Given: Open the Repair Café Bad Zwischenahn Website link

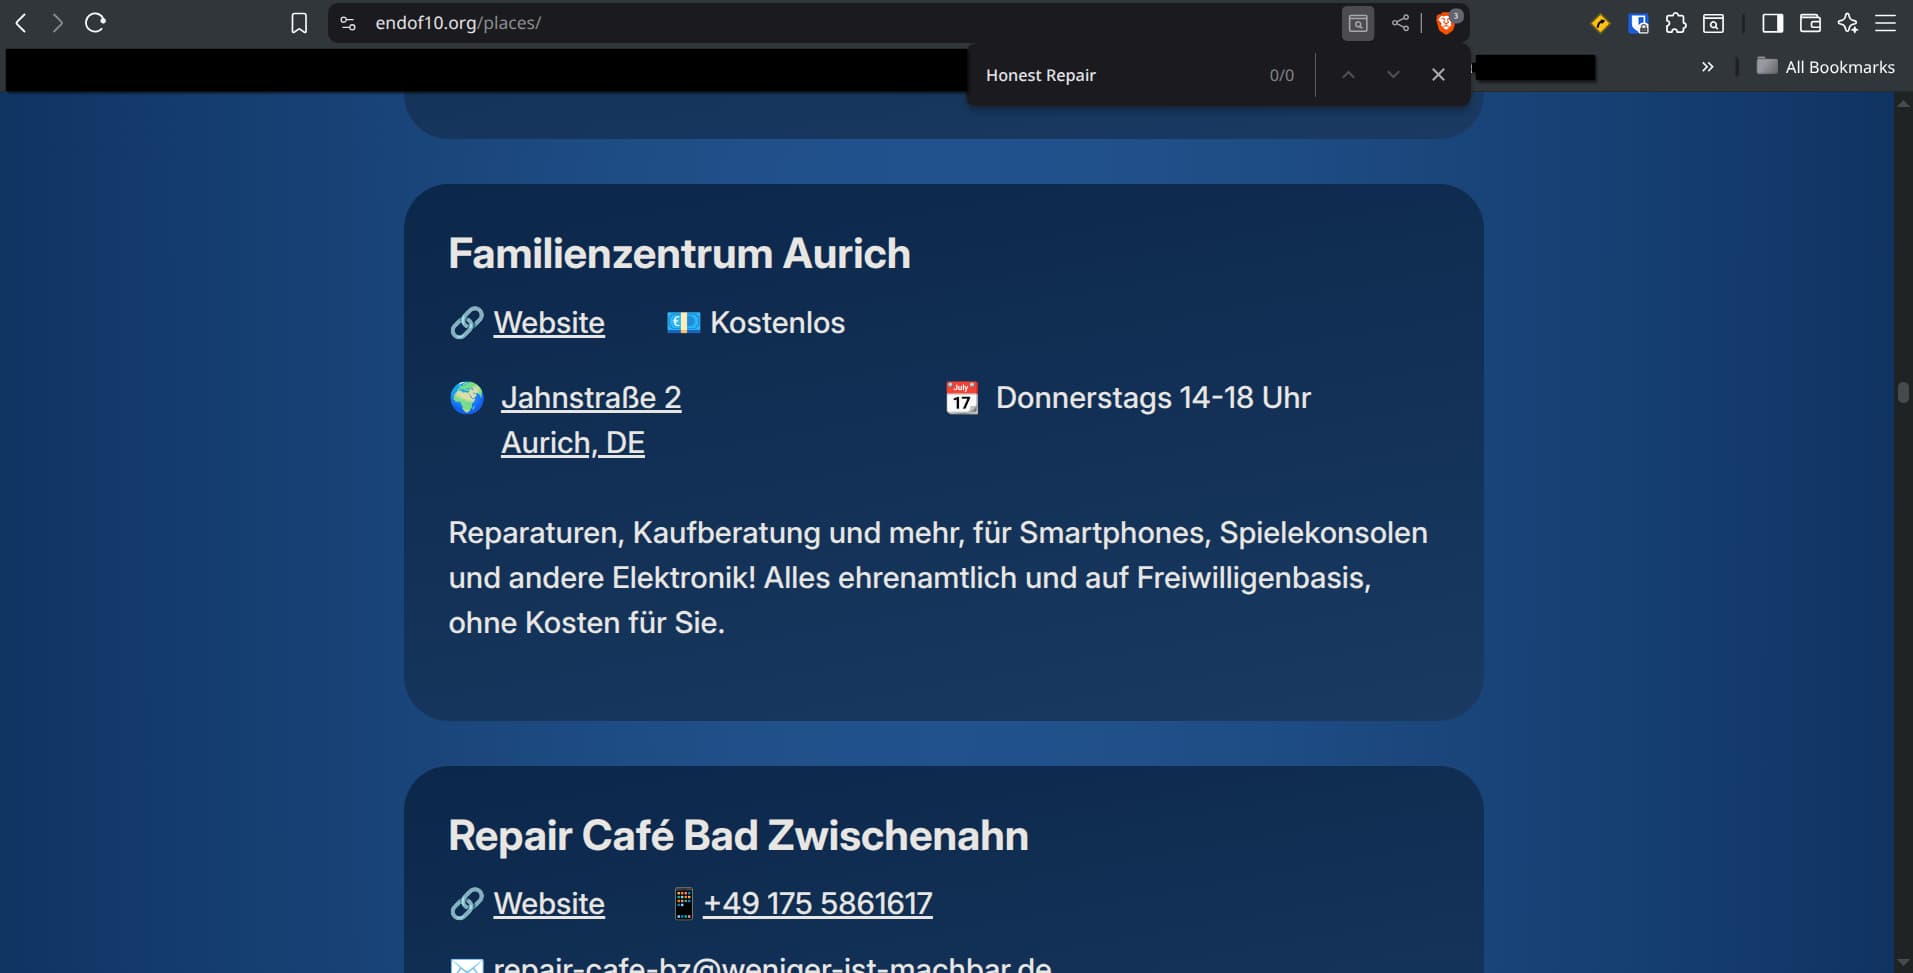Looking at the screenshot, I should coord(549,904).
